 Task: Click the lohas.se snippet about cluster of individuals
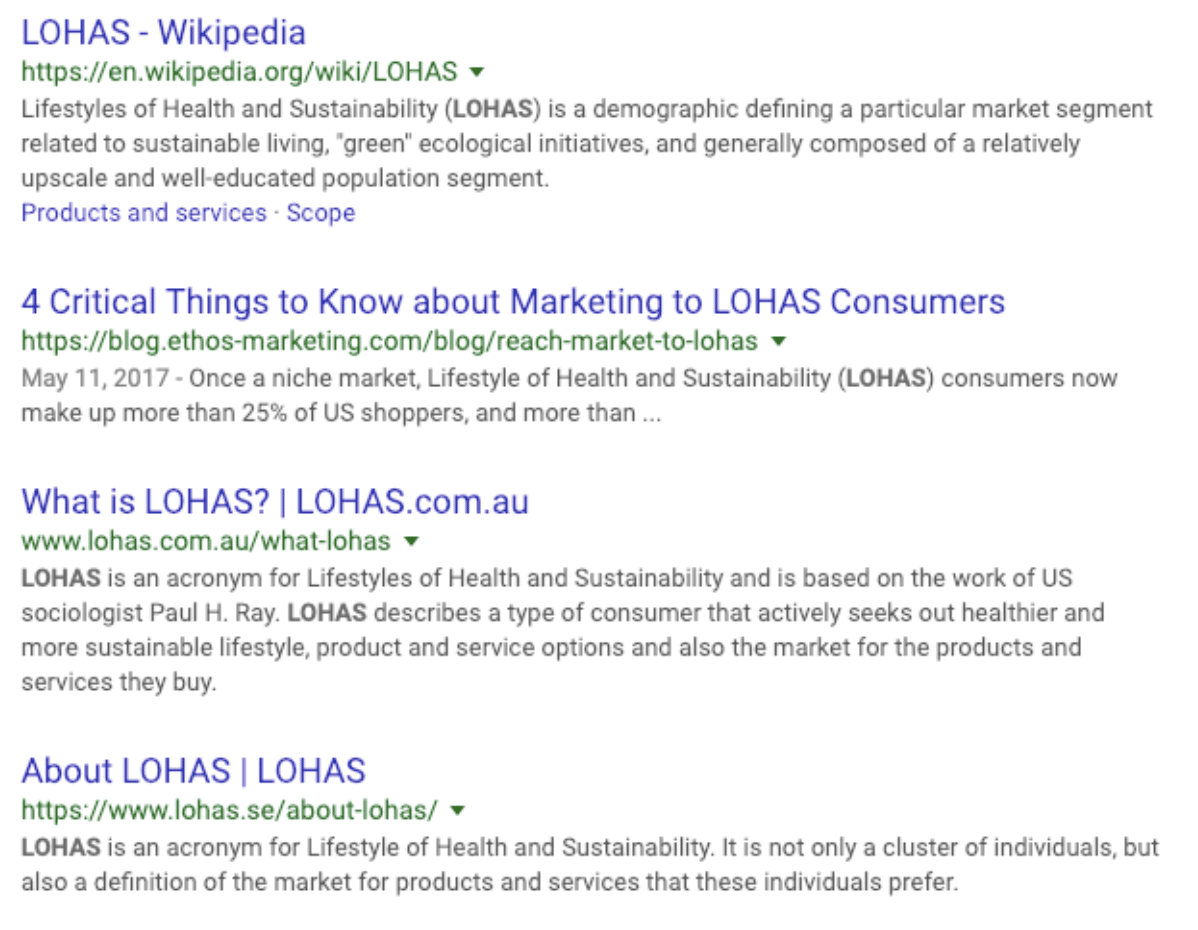[590, 864]
